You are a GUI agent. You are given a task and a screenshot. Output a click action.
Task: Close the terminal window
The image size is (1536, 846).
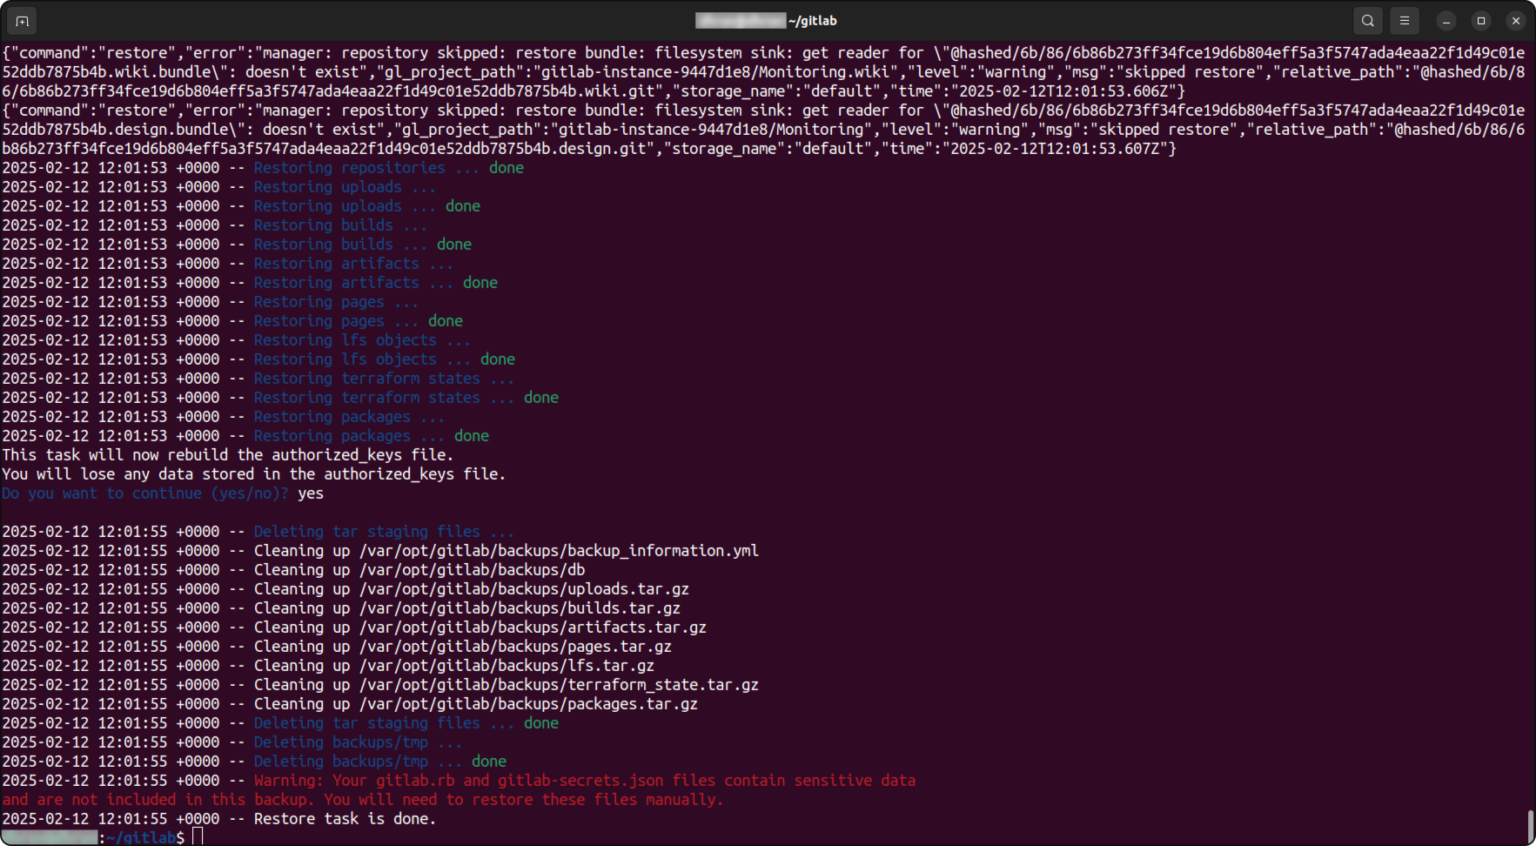1516,21
